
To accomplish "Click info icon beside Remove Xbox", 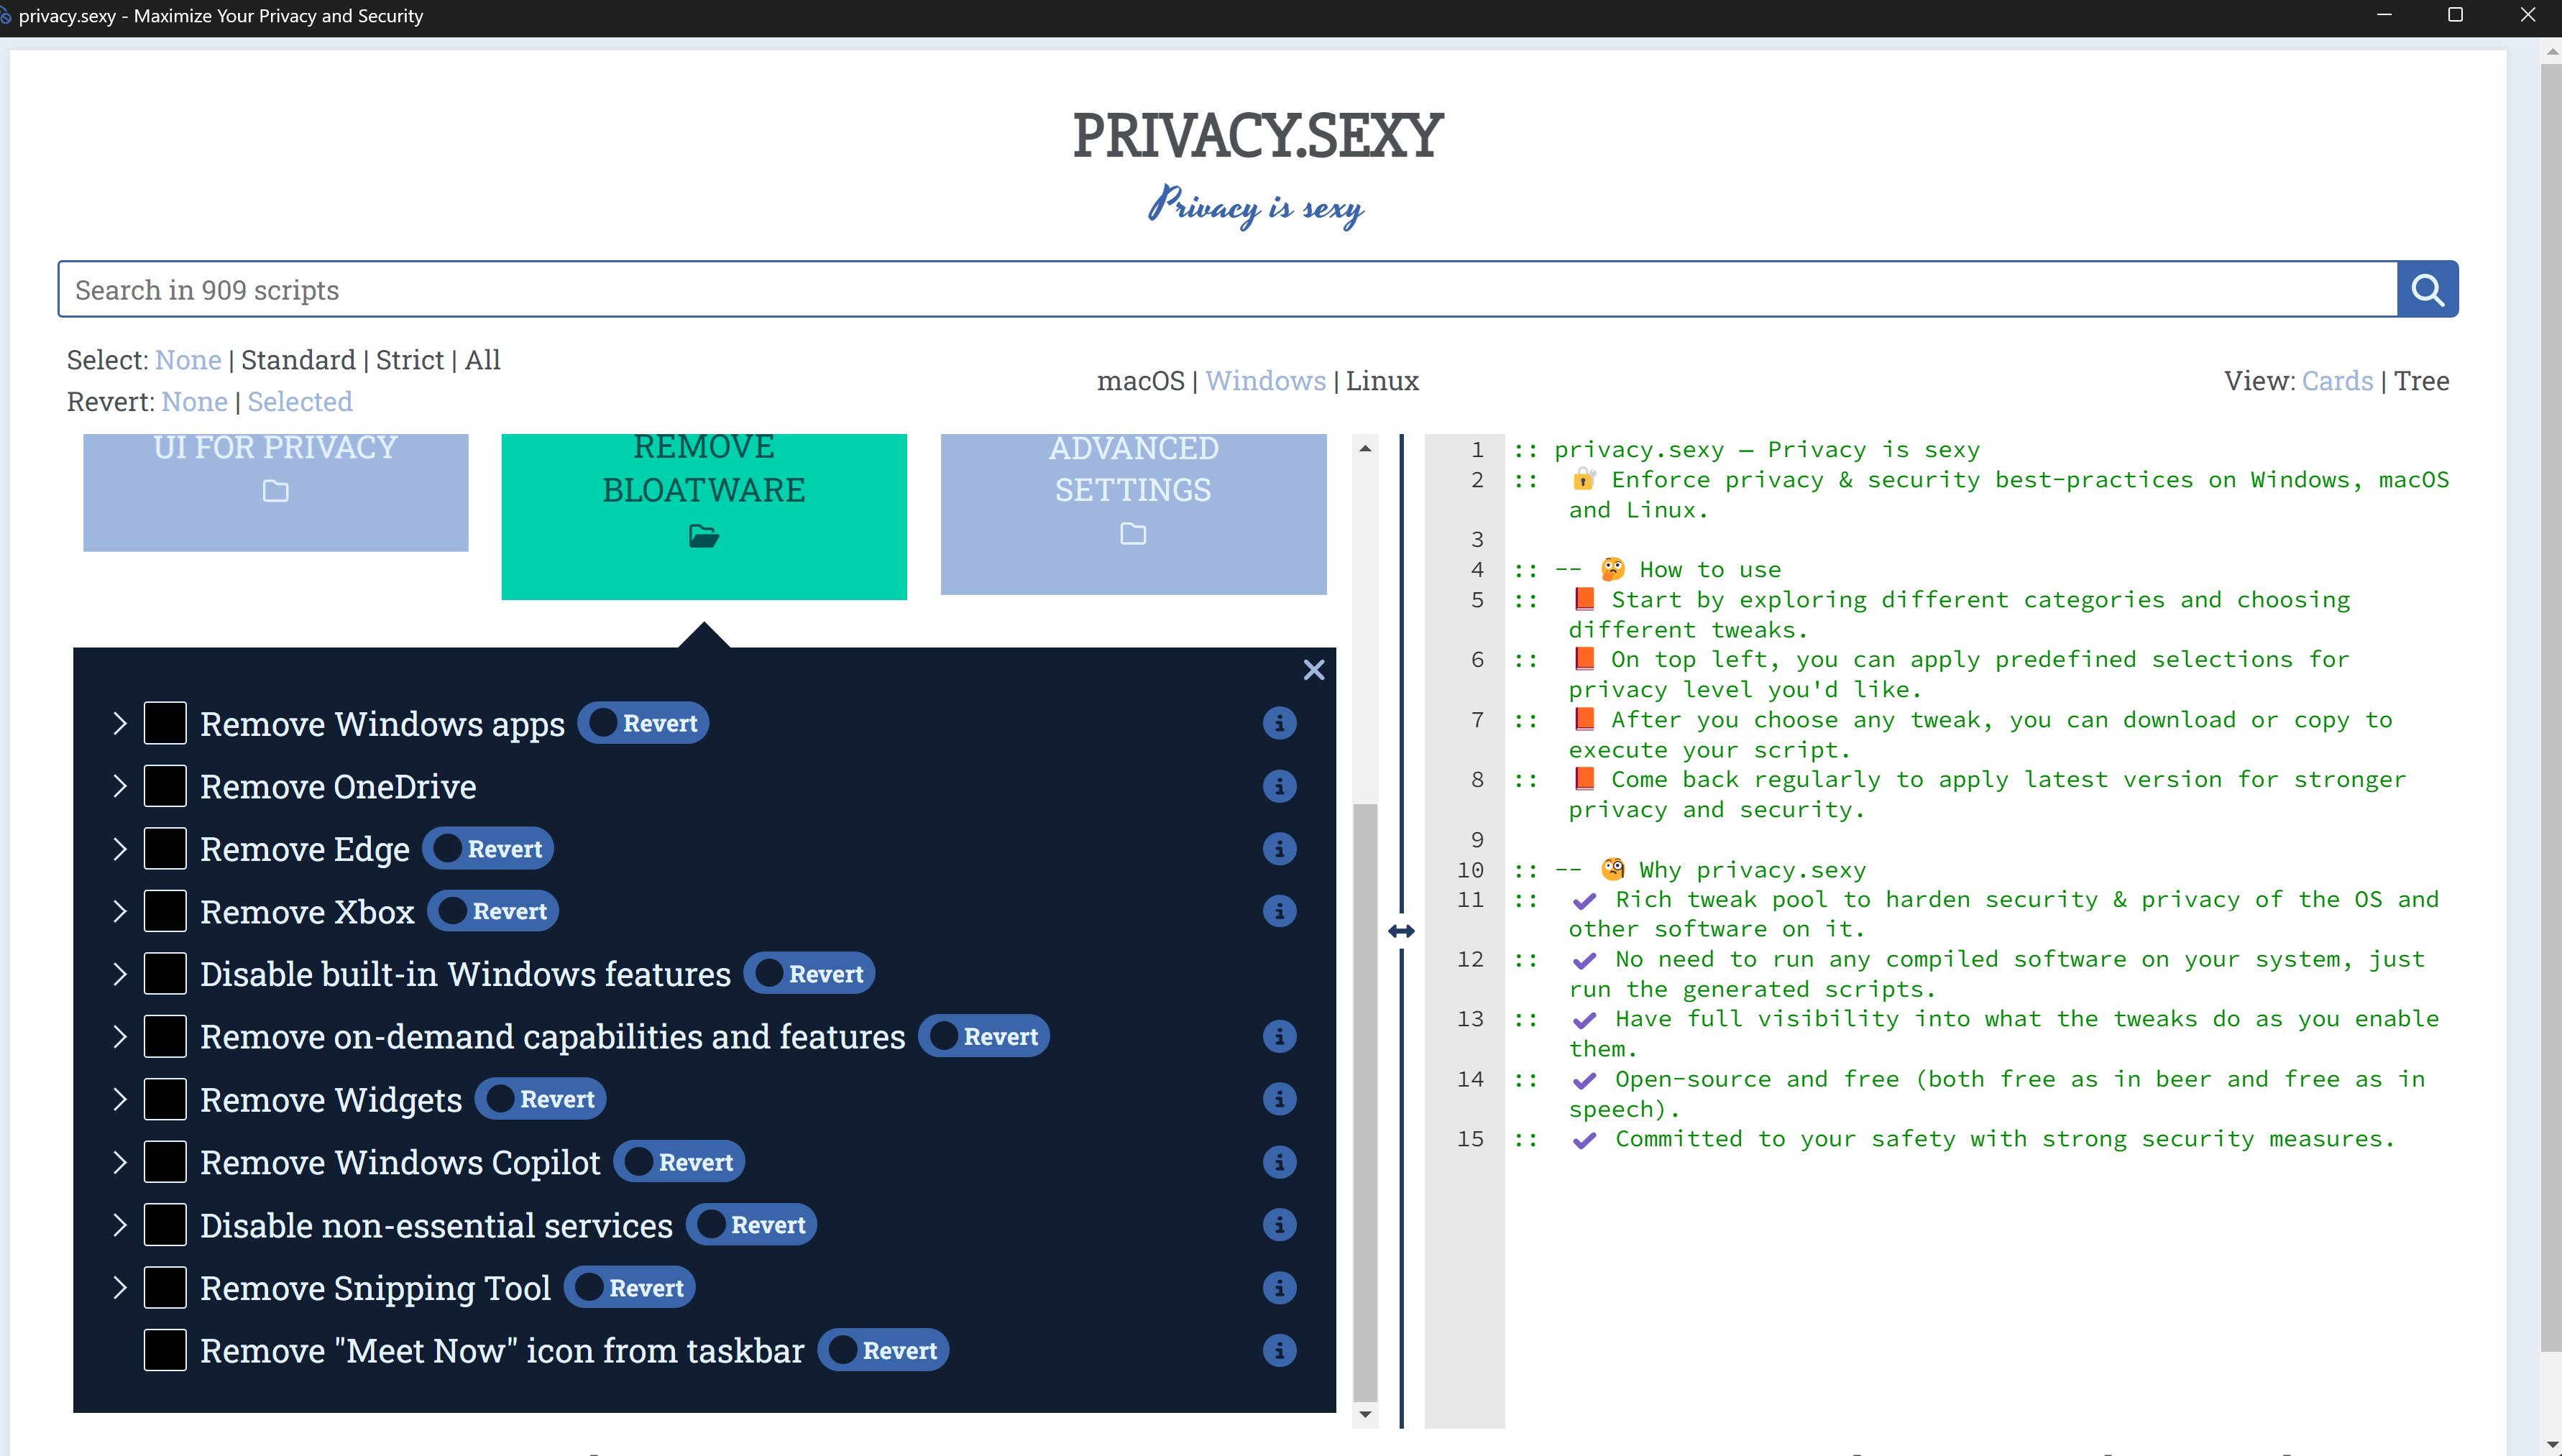I will pos(1279,911).
